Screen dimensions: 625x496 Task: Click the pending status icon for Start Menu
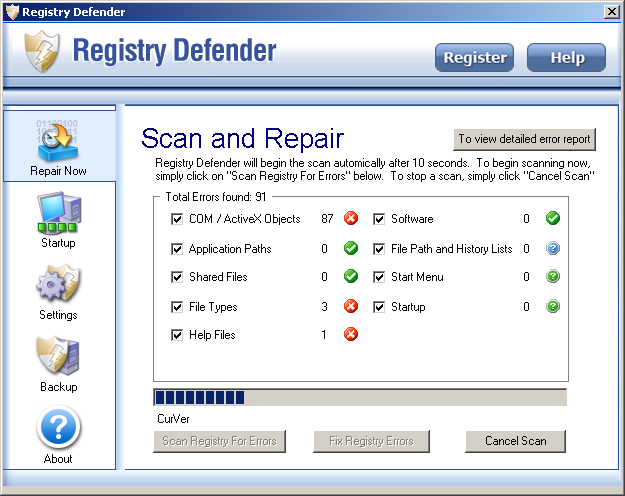[x=553, y=276]
